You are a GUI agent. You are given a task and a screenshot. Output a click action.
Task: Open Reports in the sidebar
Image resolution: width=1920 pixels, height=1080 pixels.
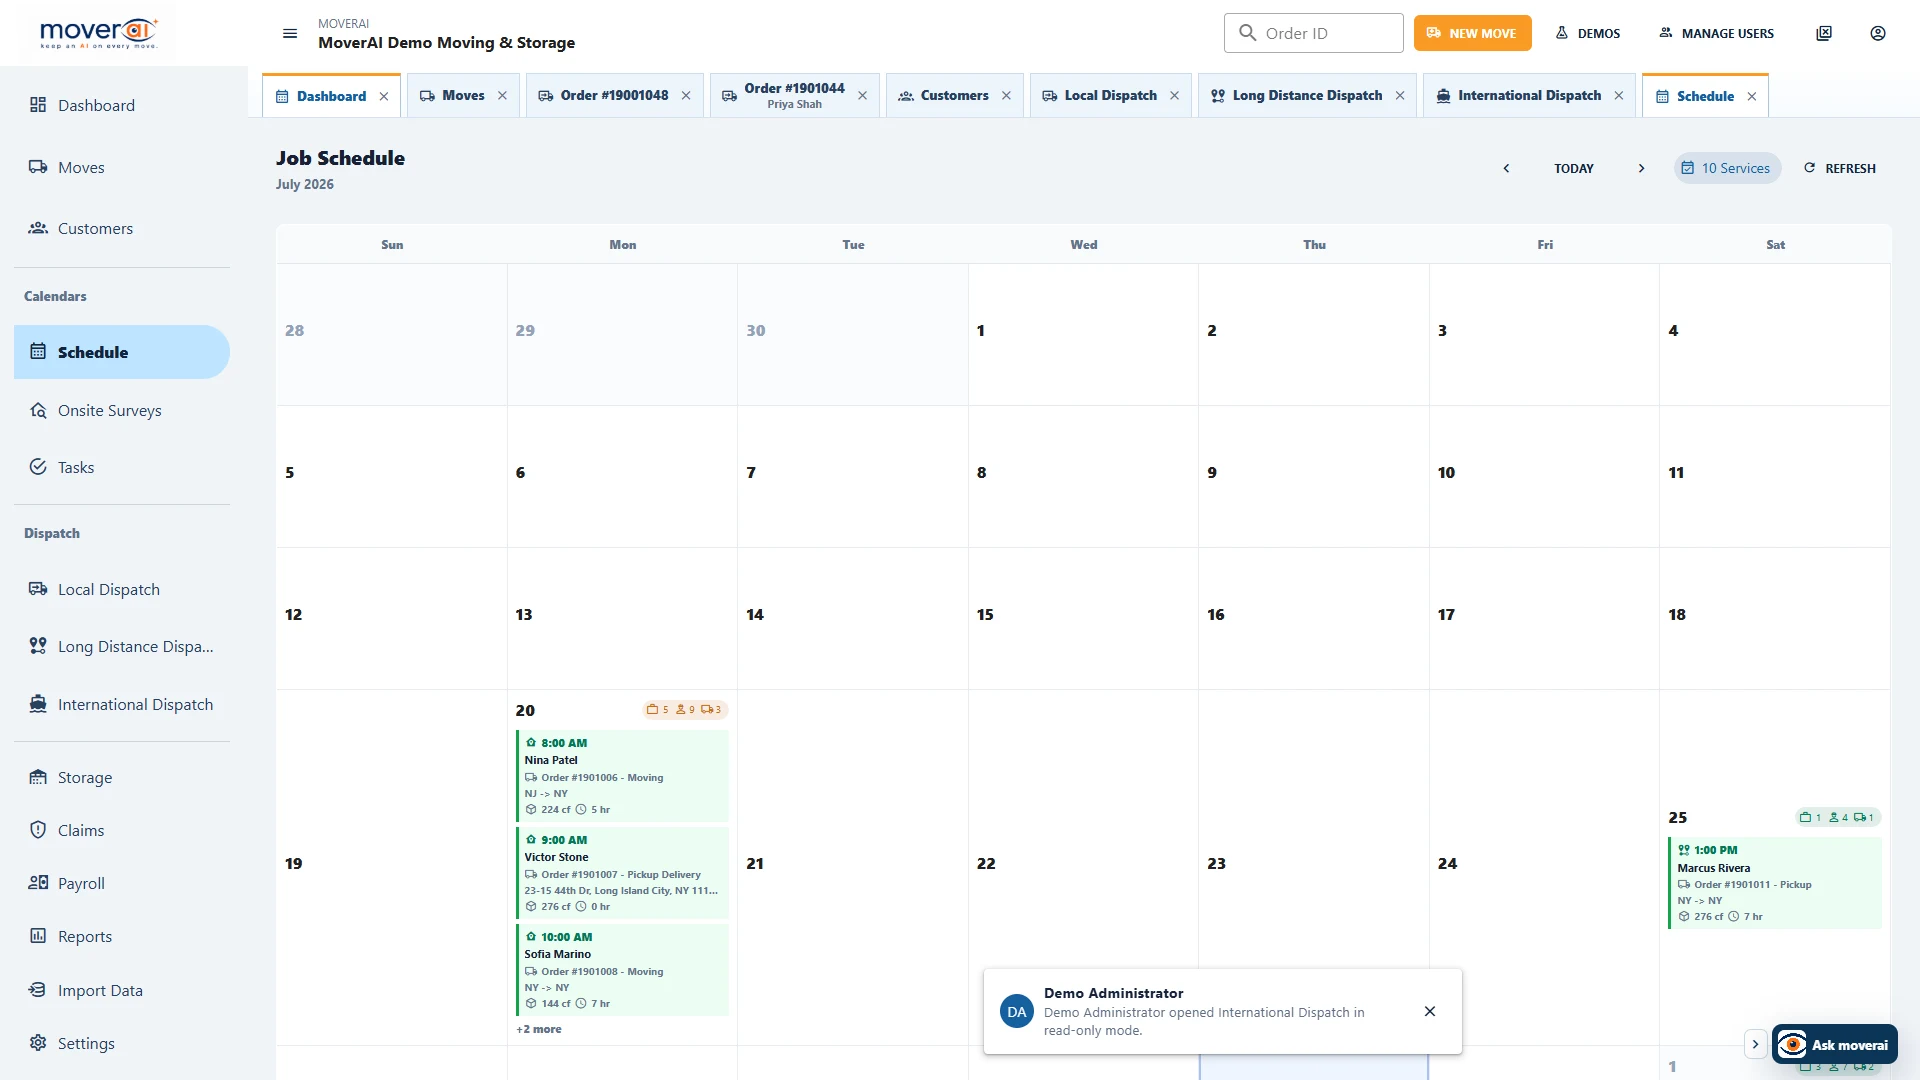(122, 936)
